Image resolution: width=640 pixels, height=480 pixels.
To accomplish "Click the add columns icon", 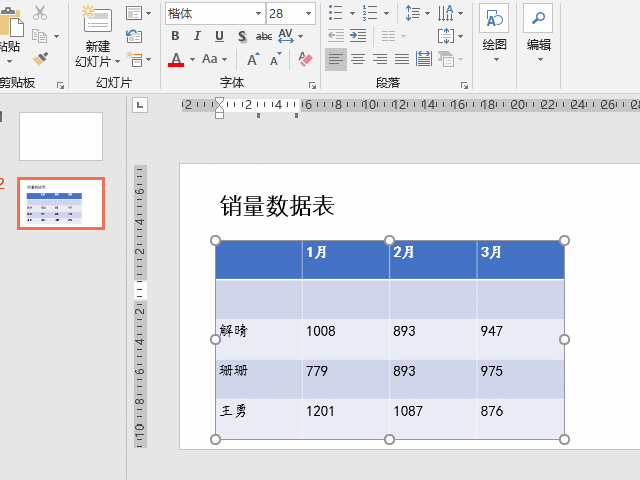I will [388, 36].
